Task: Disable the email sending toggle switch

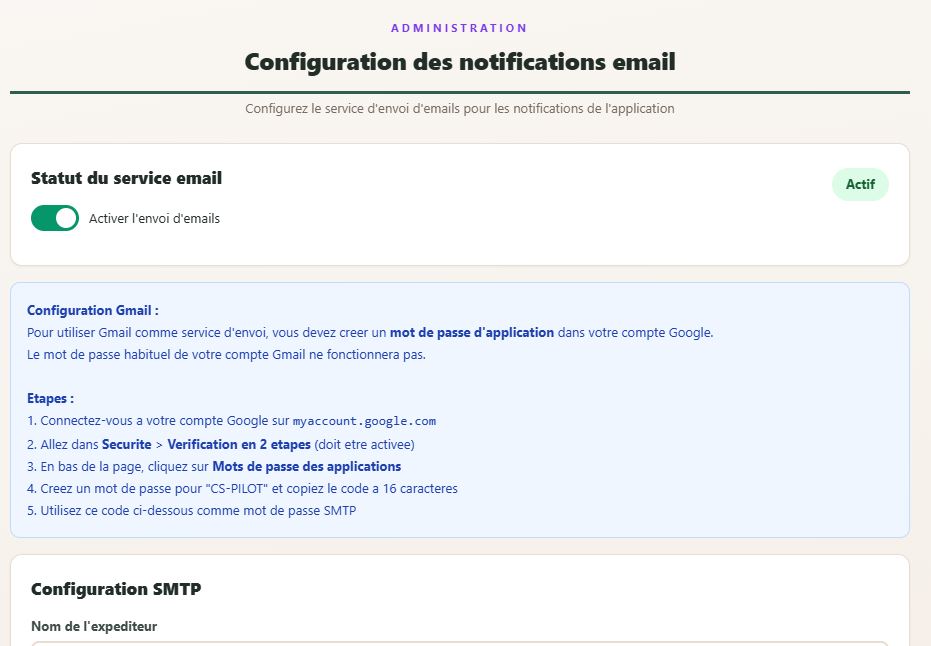Action: tap(55, 218)
